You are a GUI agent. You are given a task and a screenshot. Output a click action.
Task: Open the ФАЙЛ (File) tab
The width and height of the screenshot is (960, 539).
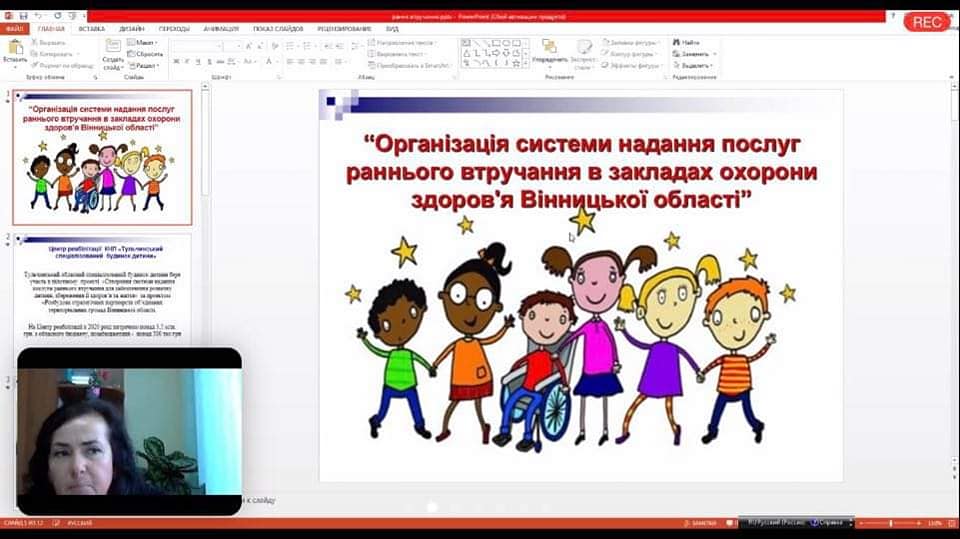[15, 29]
